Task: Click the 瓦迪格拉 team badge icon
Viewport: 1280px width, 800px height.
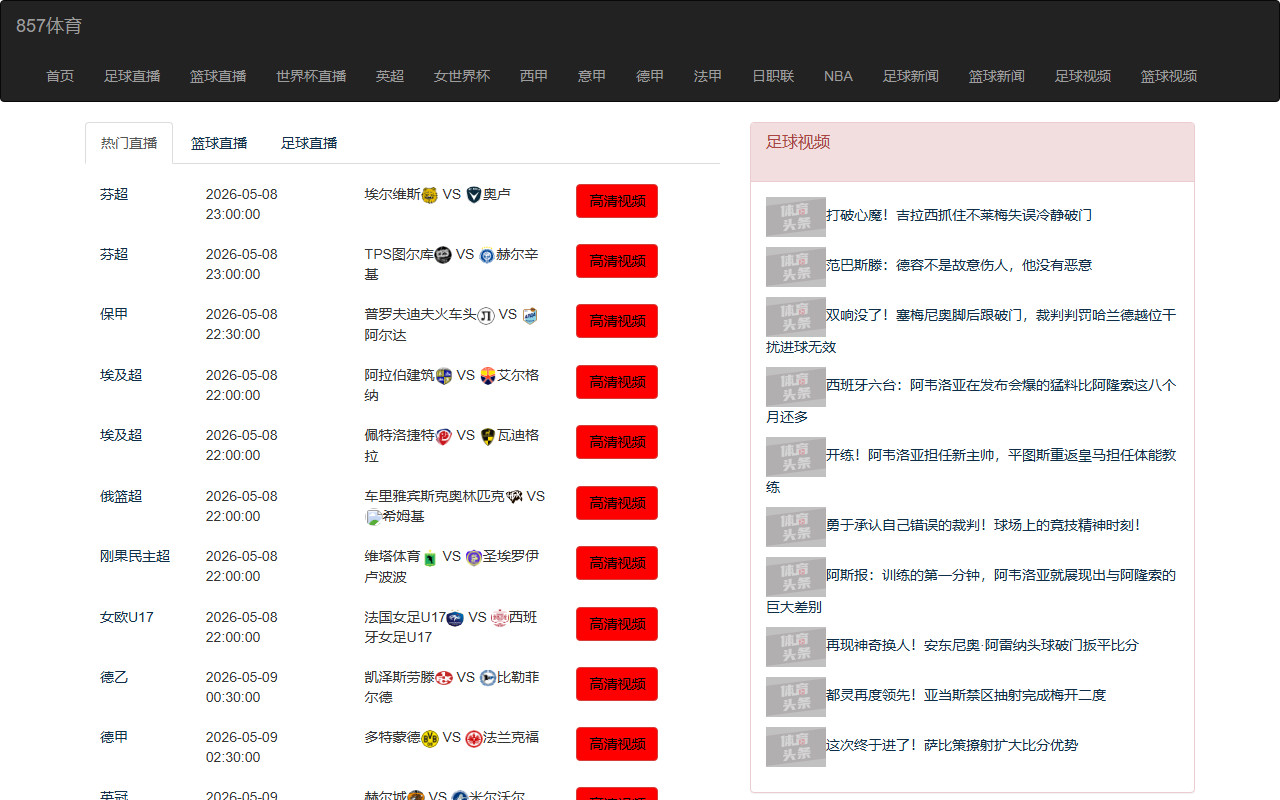Action: coord(488,436)
